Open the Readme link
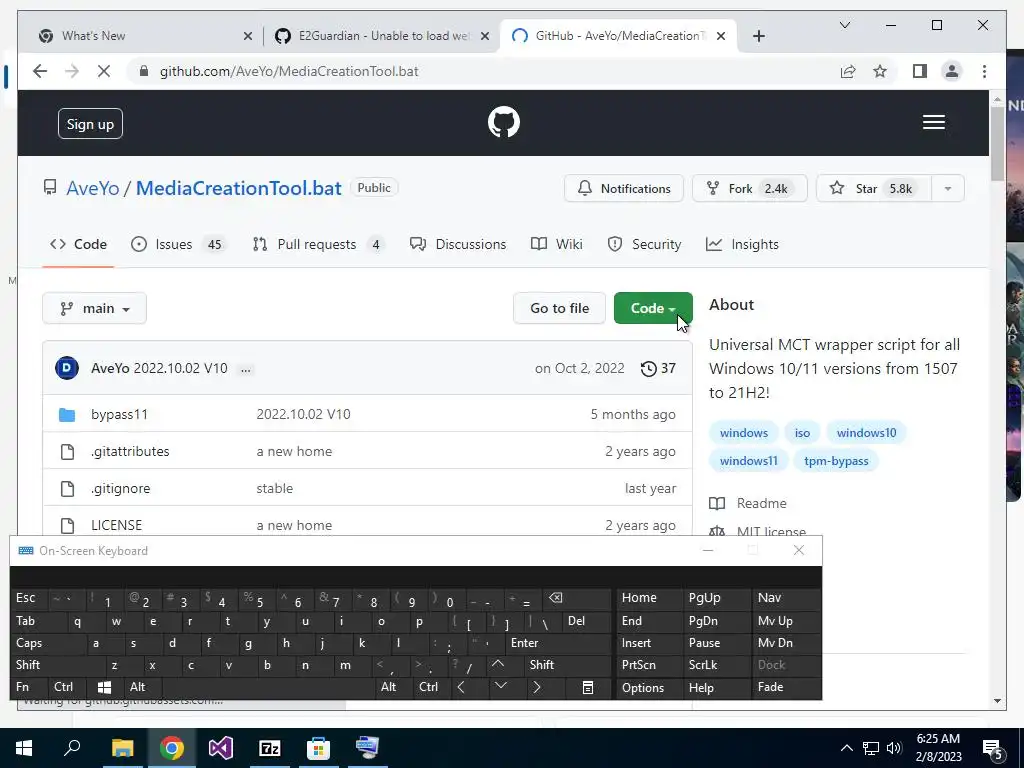The width and height of the screenshot is (1024, 768). [x=761, y=504]
